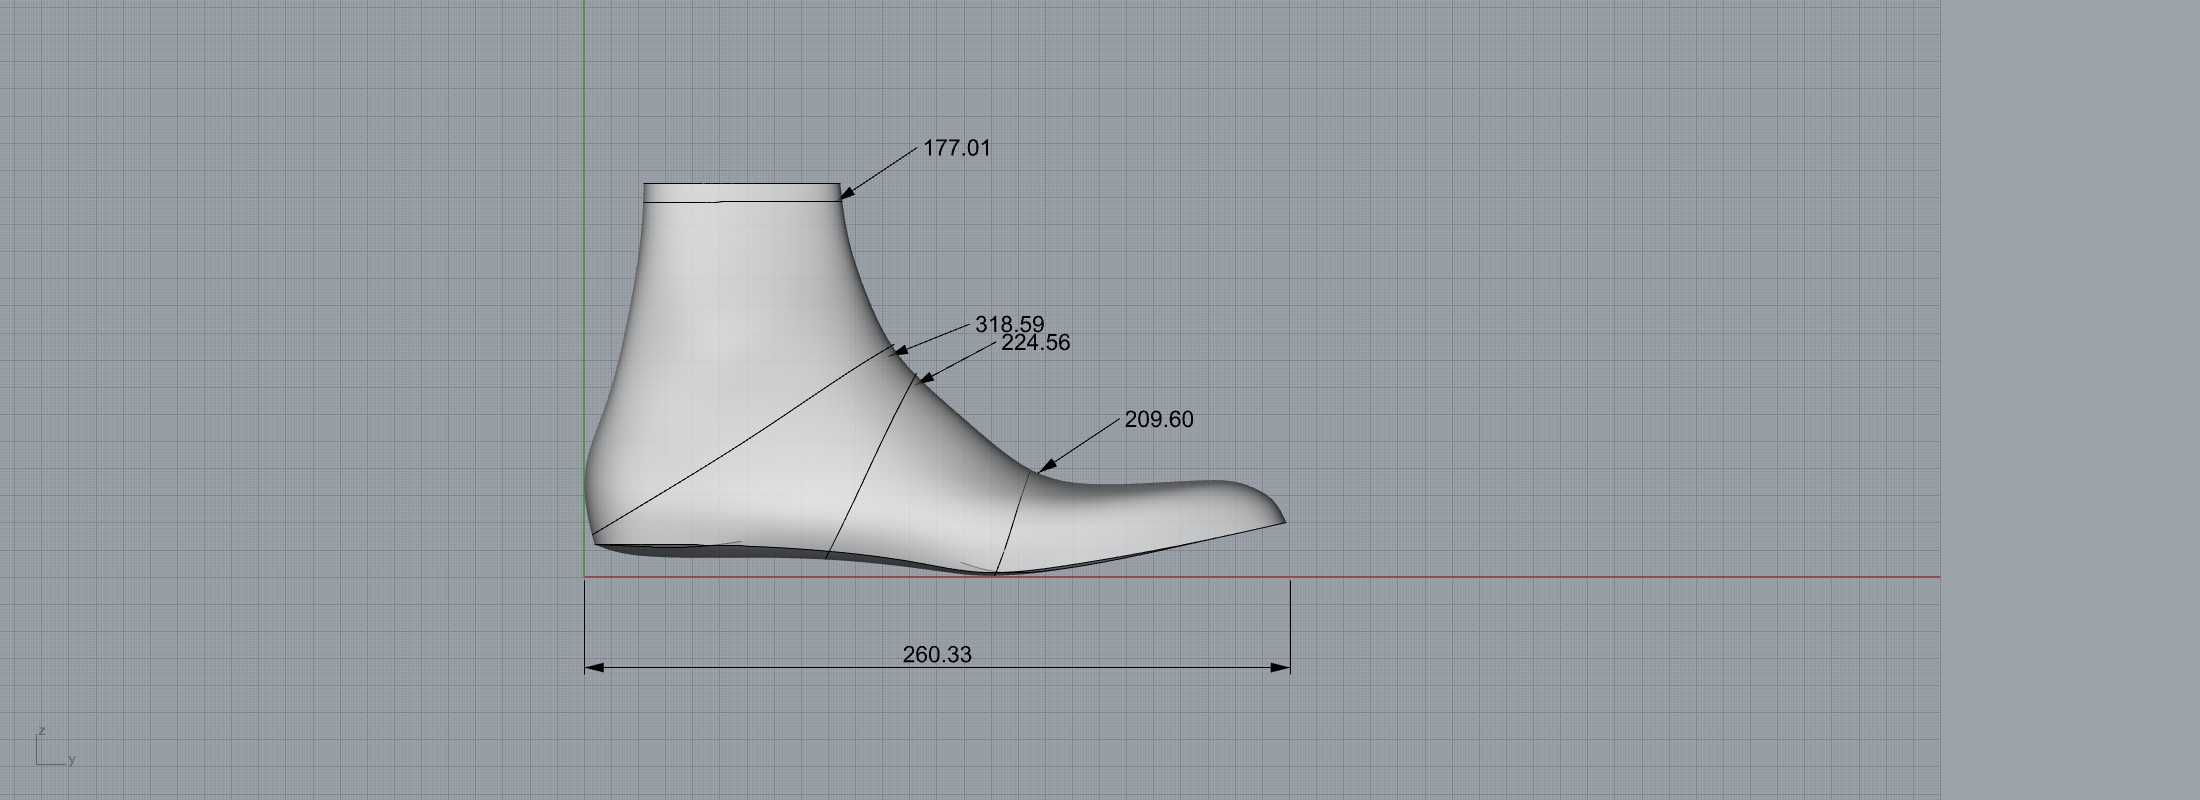The image size is (2200, 800).
Task: Select the 224.56 dimension label
Action: pyautogui.click(x=1036, y=342)
